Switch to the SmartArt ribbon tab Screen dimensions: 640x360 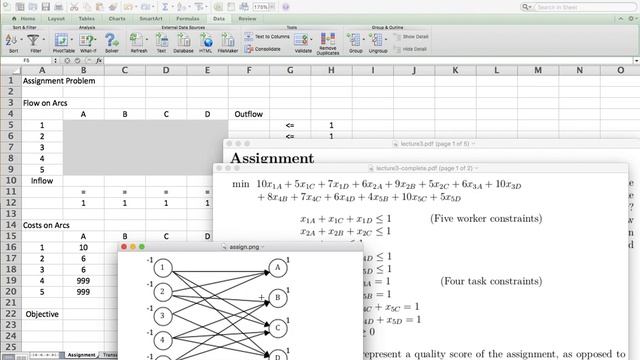151,19
